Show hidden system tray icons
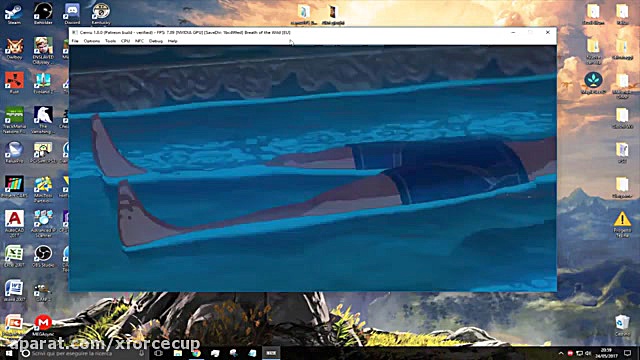Image resolution: width=640 pixels, height=360 pixels. click(x=561, y=353)
